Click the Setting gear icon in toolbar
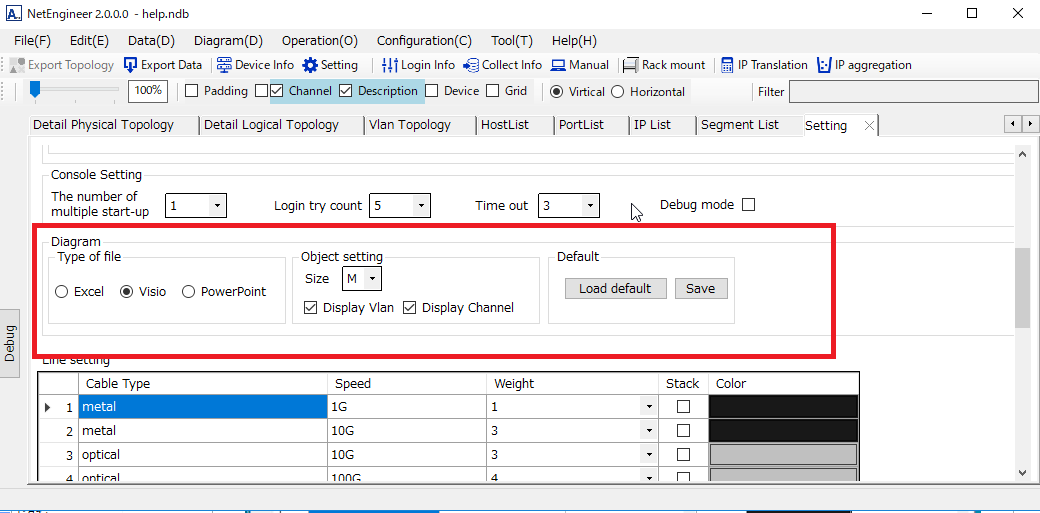Screen dimensions: 1040x513 tap(311, 65)
